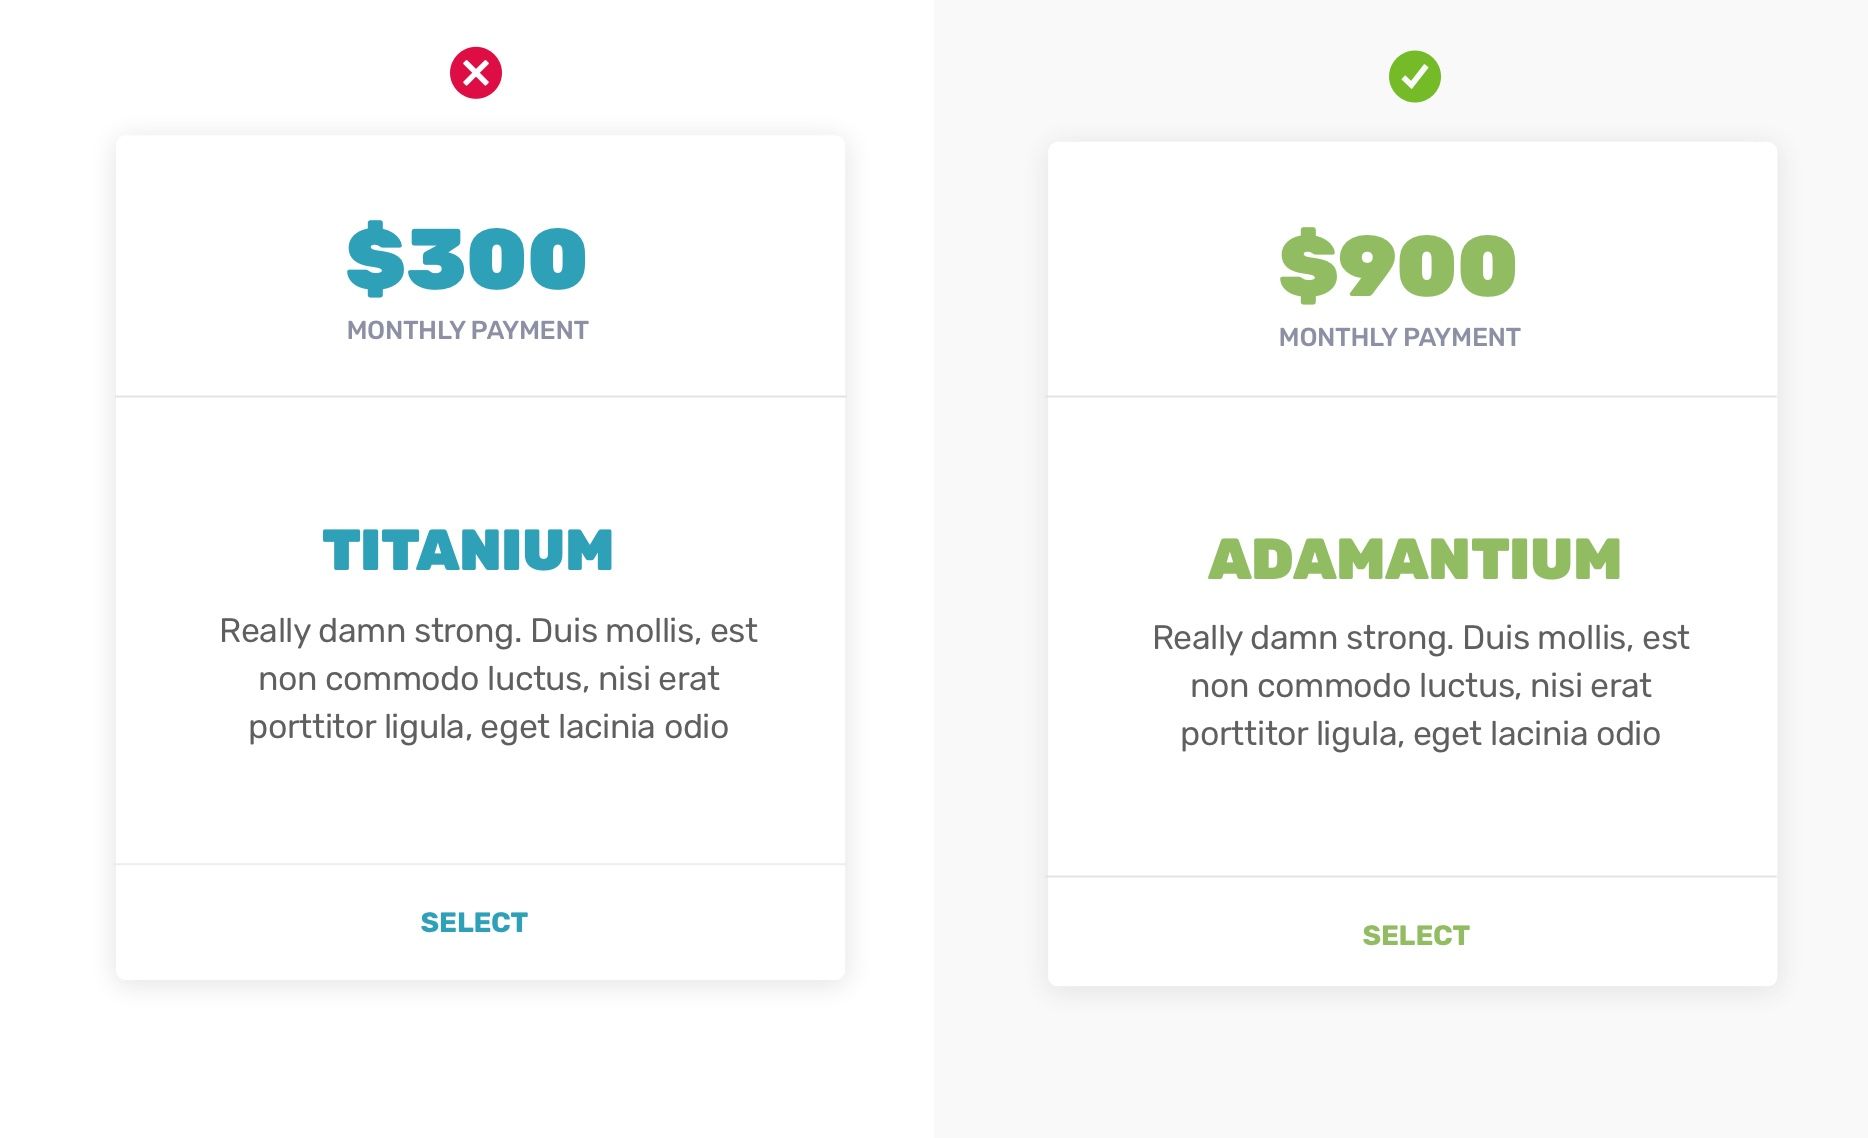
Task: Click the $900 price text
Action: (x=1398, y=265)
